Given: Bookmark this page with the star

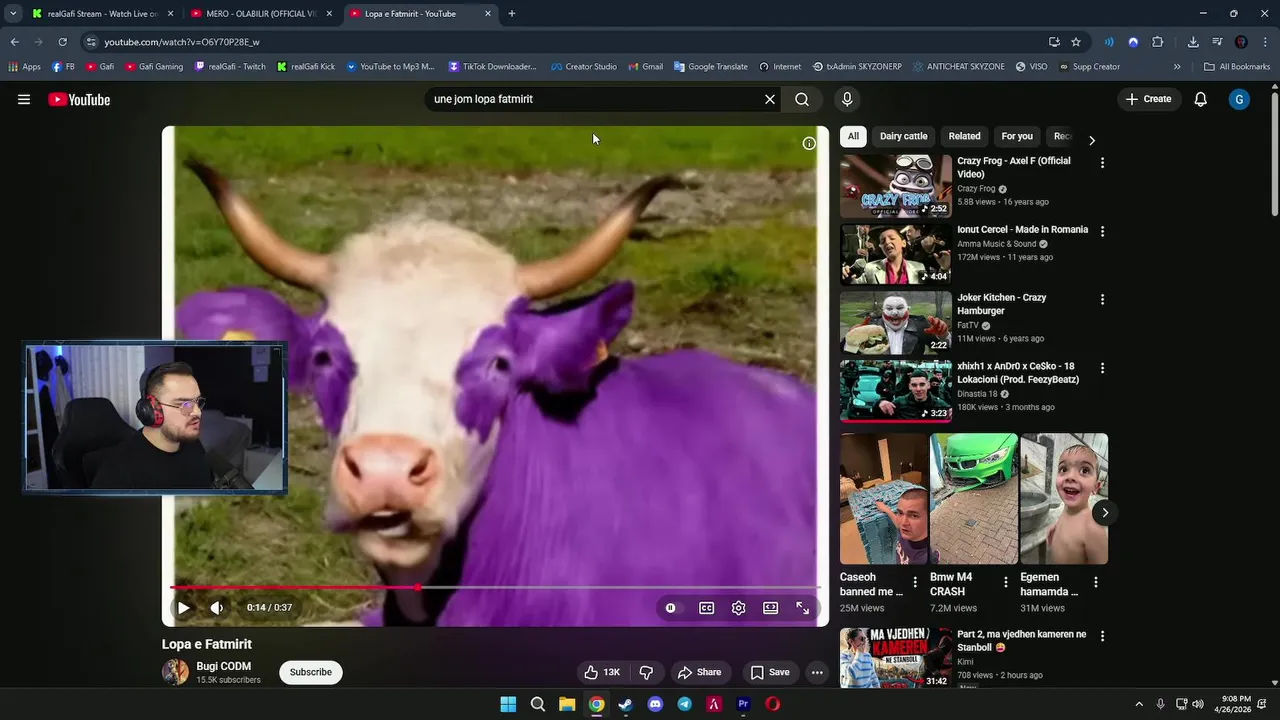Looking at the screenshot, I should 1076,42.
